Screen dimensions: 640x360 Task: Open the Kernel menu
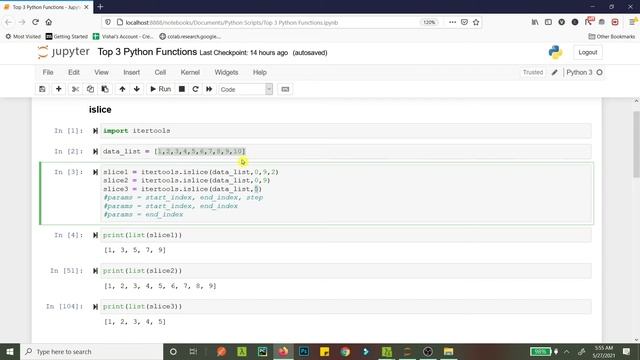coord(190,72)
